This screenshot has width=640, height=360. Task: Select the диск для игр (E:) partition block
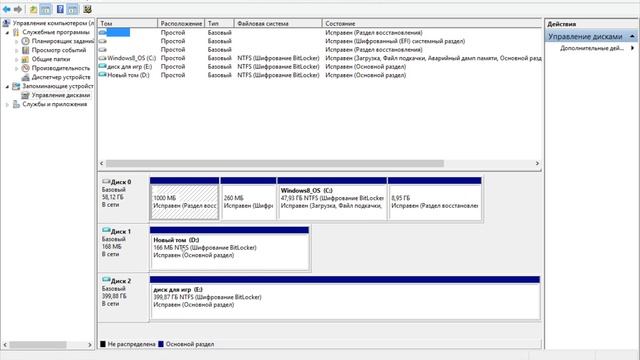345,298
